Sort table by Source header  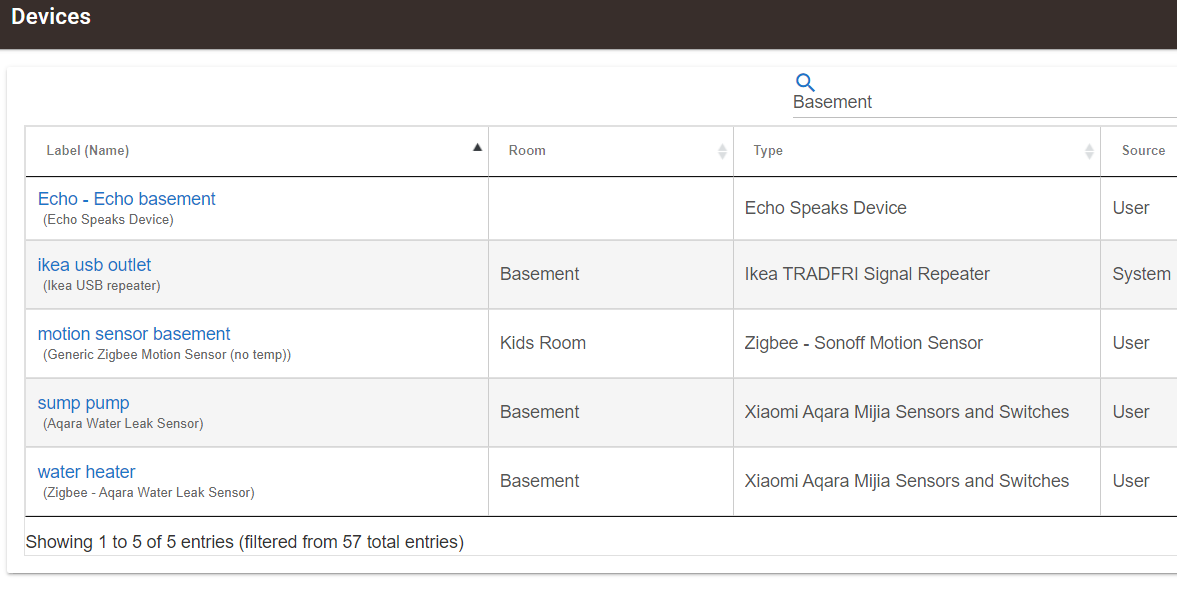[1143, 150]
